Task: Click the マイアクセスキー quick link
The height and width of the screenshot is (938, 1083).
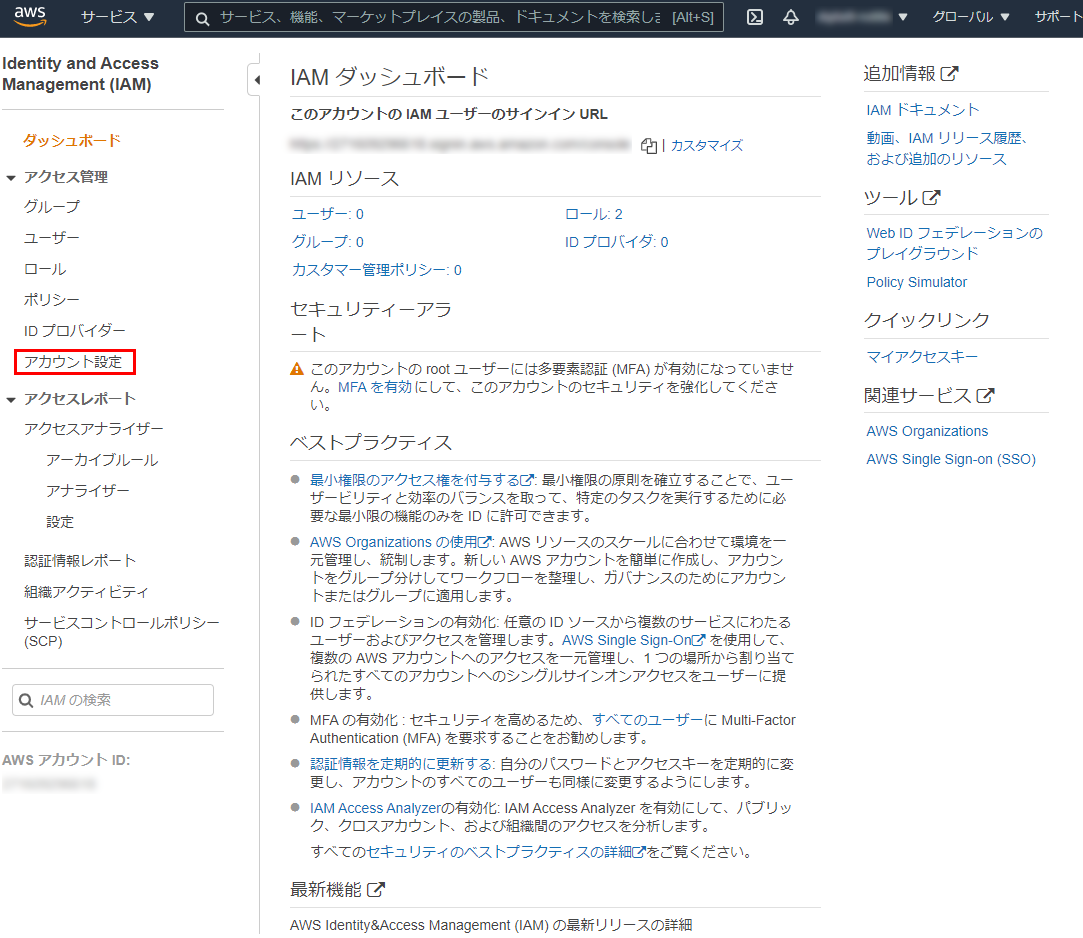Action: tap(922, 357)
